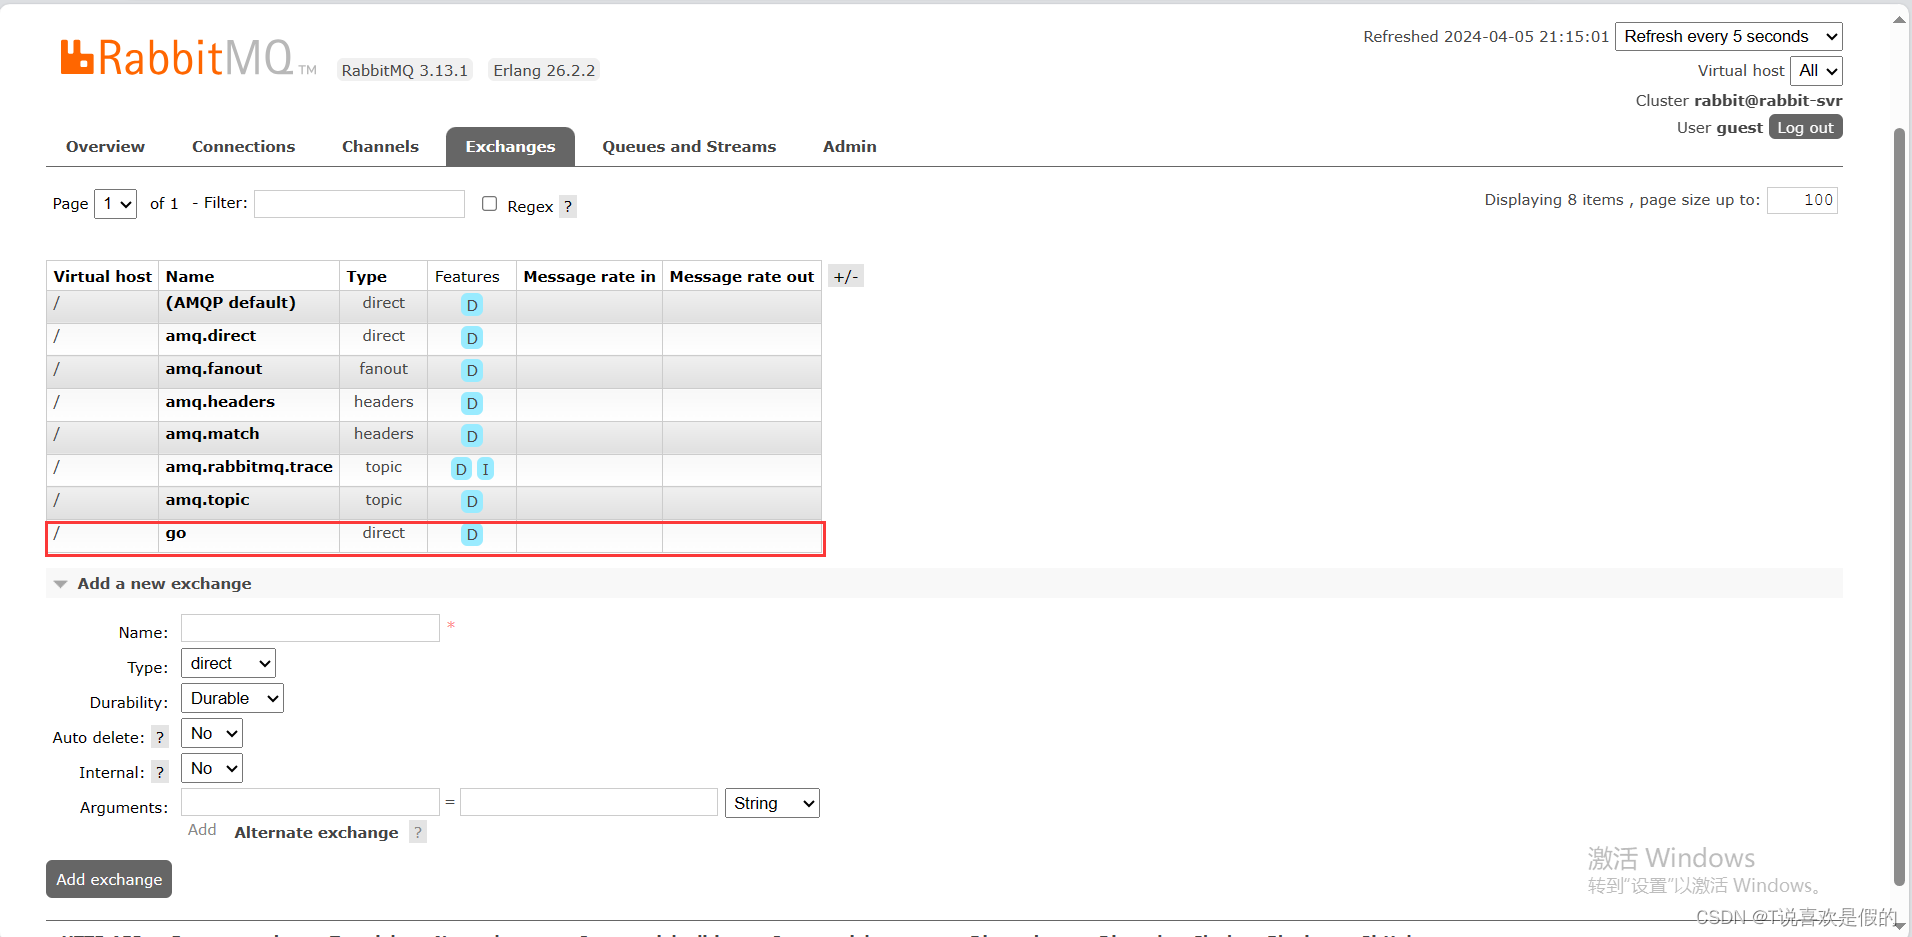
Task: Open the (AMQP default) exchange
Action: coord(231,303)
